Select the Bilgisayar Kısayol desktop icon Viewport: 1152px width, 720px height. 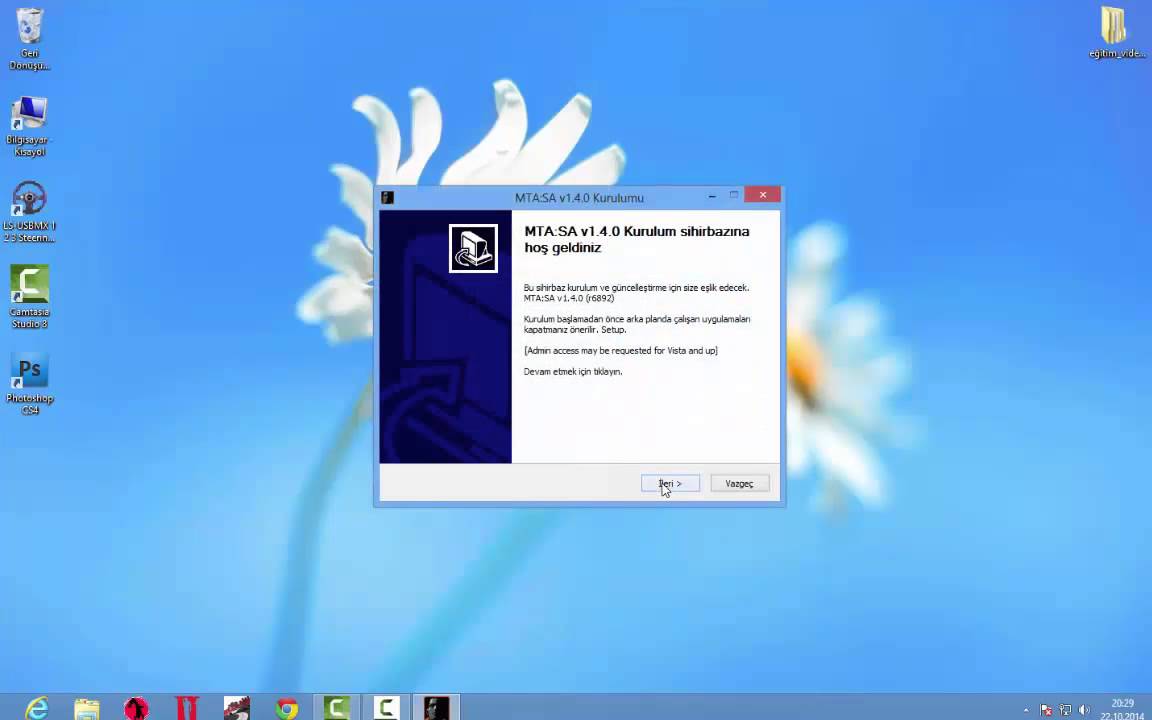29,126
